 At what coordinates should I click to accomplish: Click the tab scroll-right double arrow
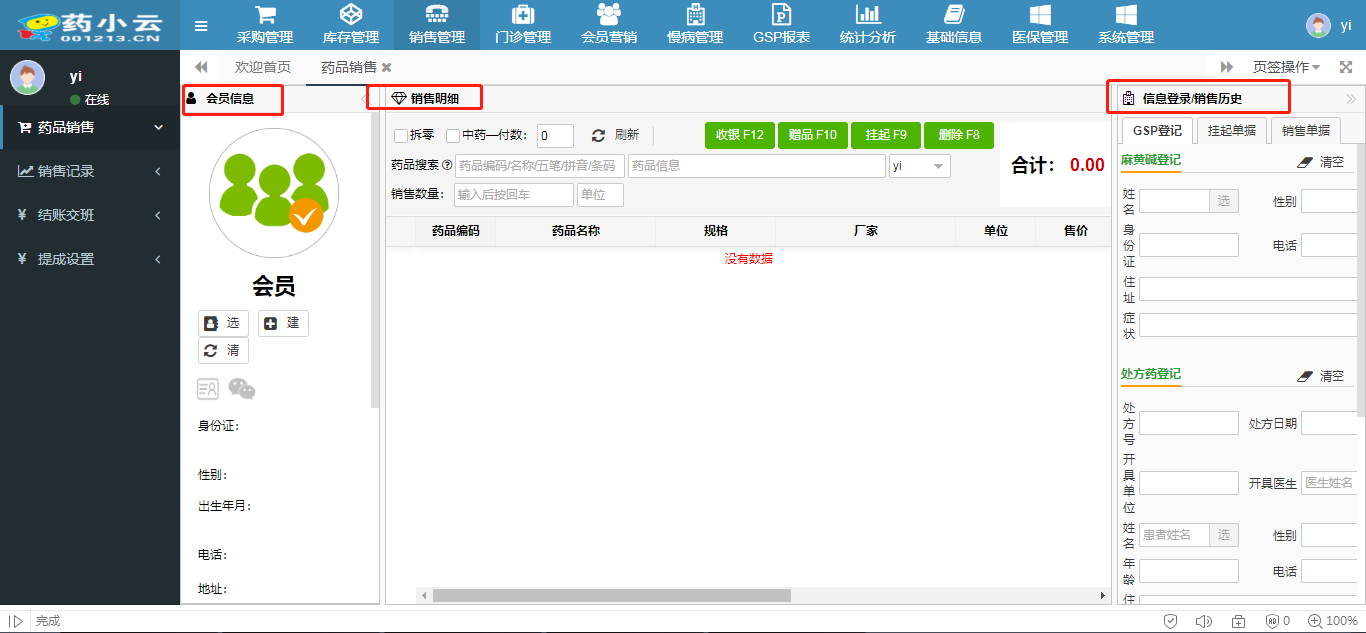coord(1227,67)
